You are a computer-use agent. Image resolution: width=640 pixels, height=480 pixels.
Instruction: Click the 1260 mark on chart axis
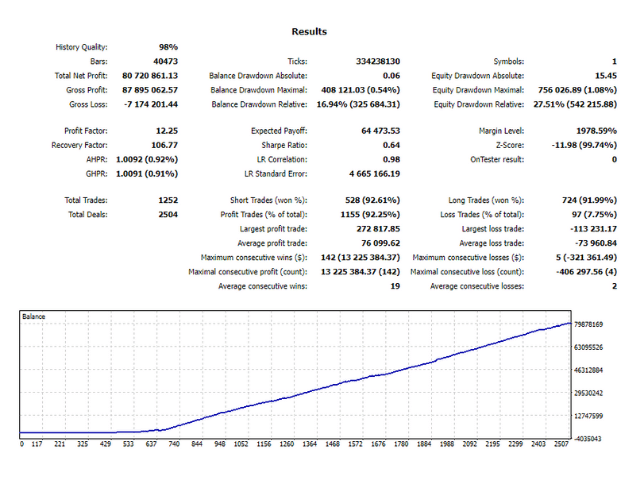pos(287,445)
